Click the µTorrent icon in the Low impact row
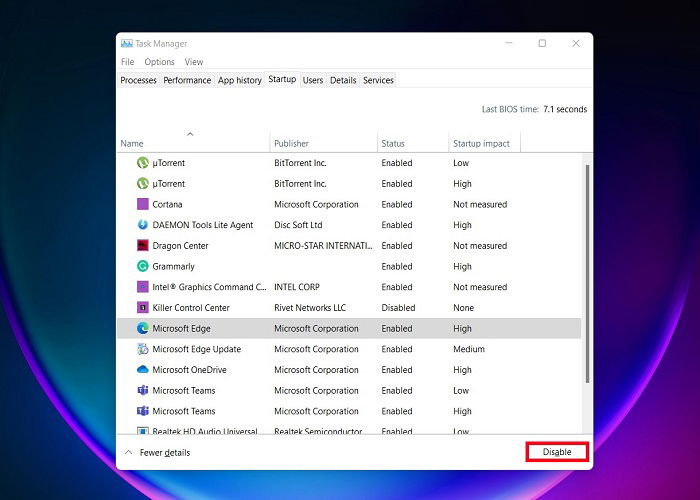This screenshot has width=700, height=500. click(142, 163)
